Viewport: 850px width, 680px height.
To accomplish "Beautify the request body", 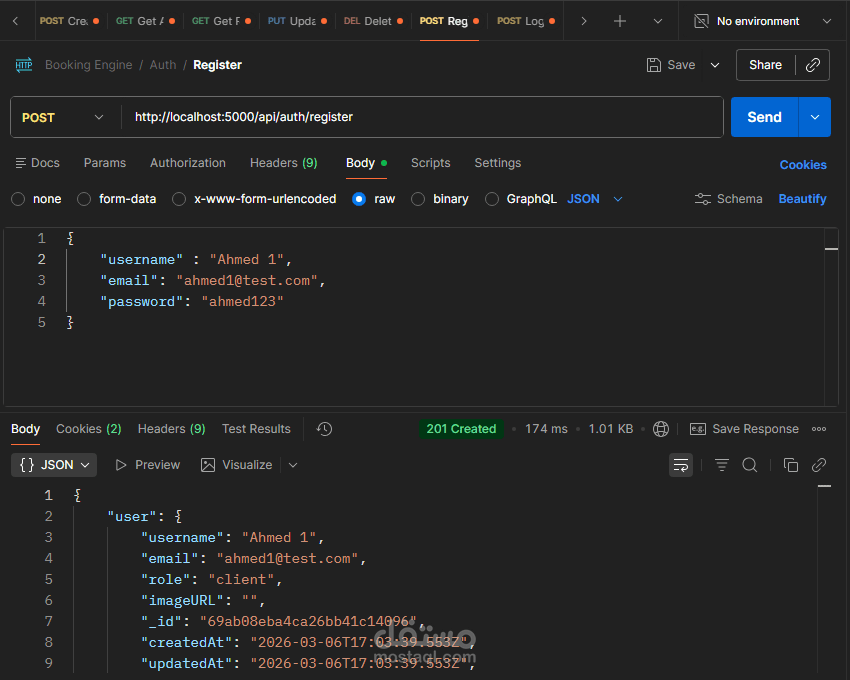I will (802, 199).
